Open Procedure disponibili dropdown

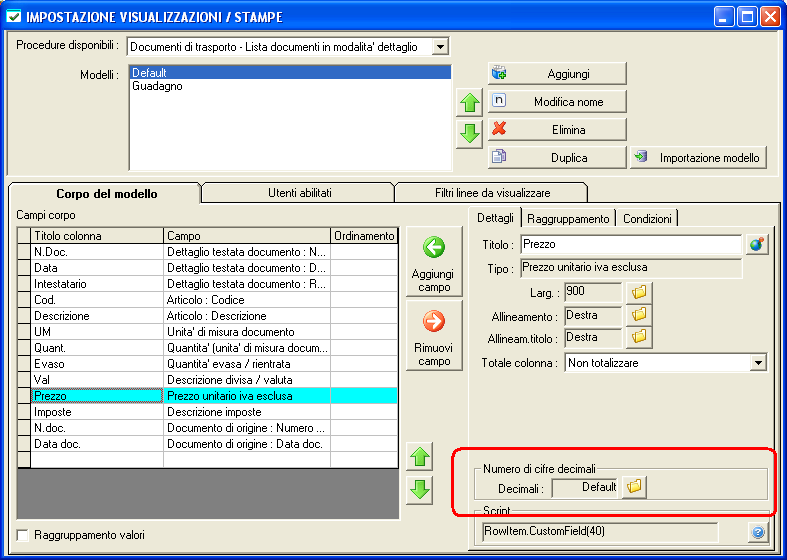(x=440, y=47)
